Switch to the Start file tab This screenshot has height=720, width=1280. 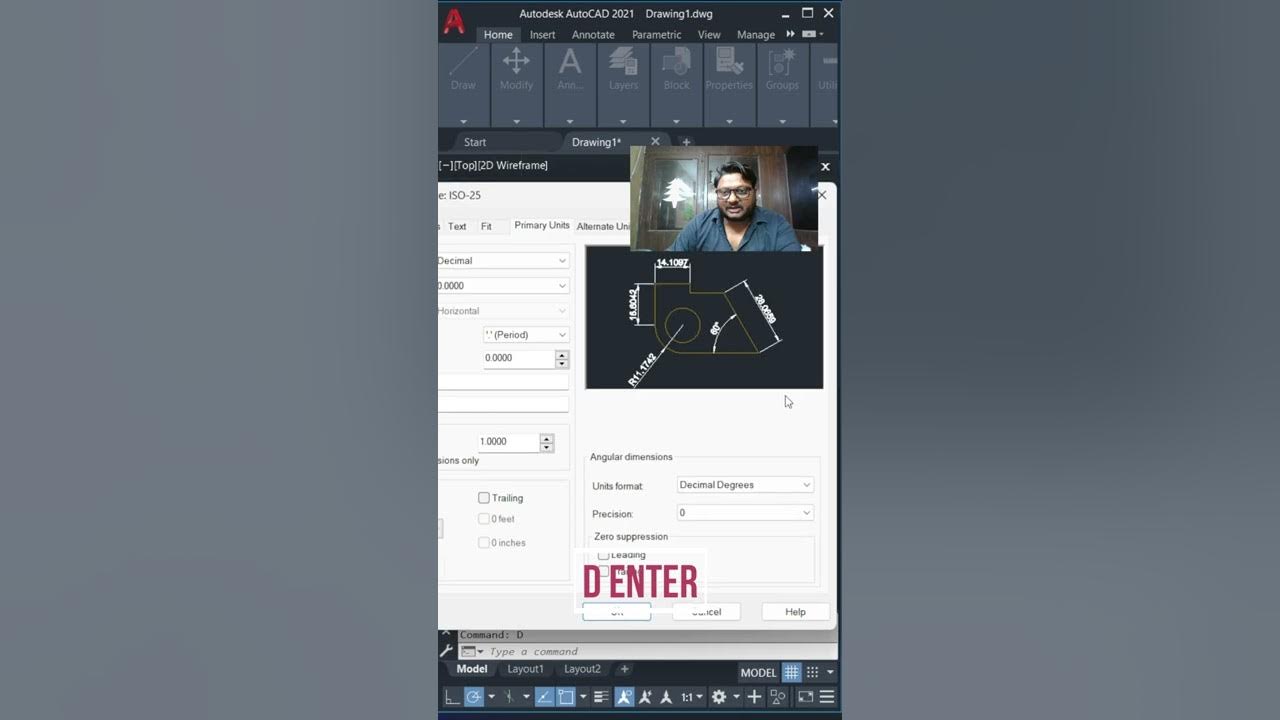pos(475,142)
